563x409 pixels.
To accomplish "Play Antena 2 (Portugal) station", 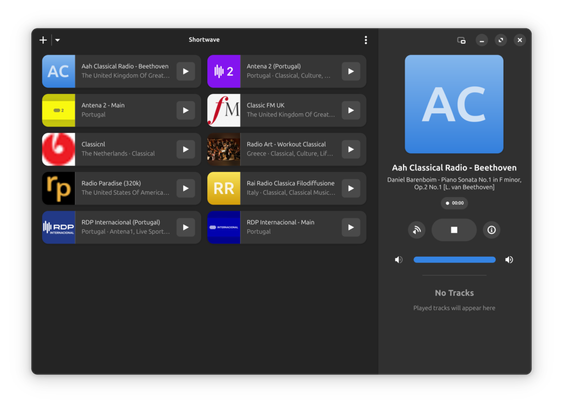I will (x=351, y=71).
